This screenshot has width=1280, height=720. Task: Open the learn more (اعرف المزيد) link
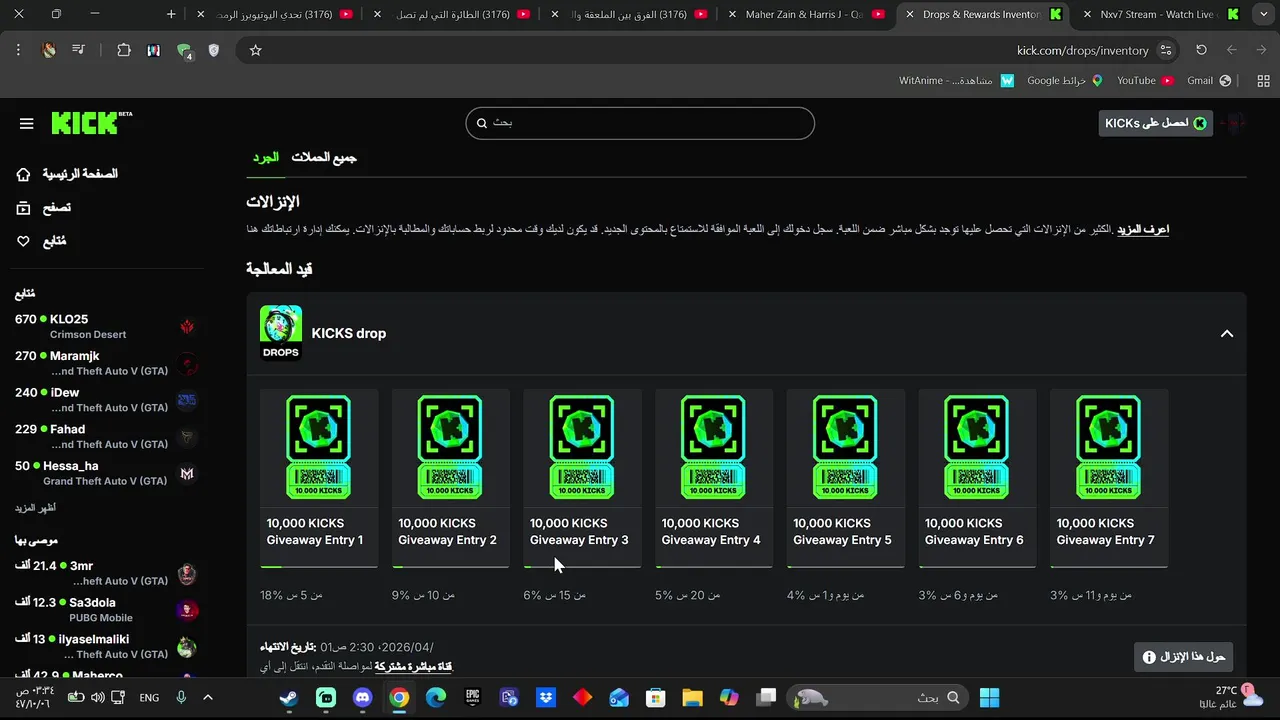(x=1142, y=229)
